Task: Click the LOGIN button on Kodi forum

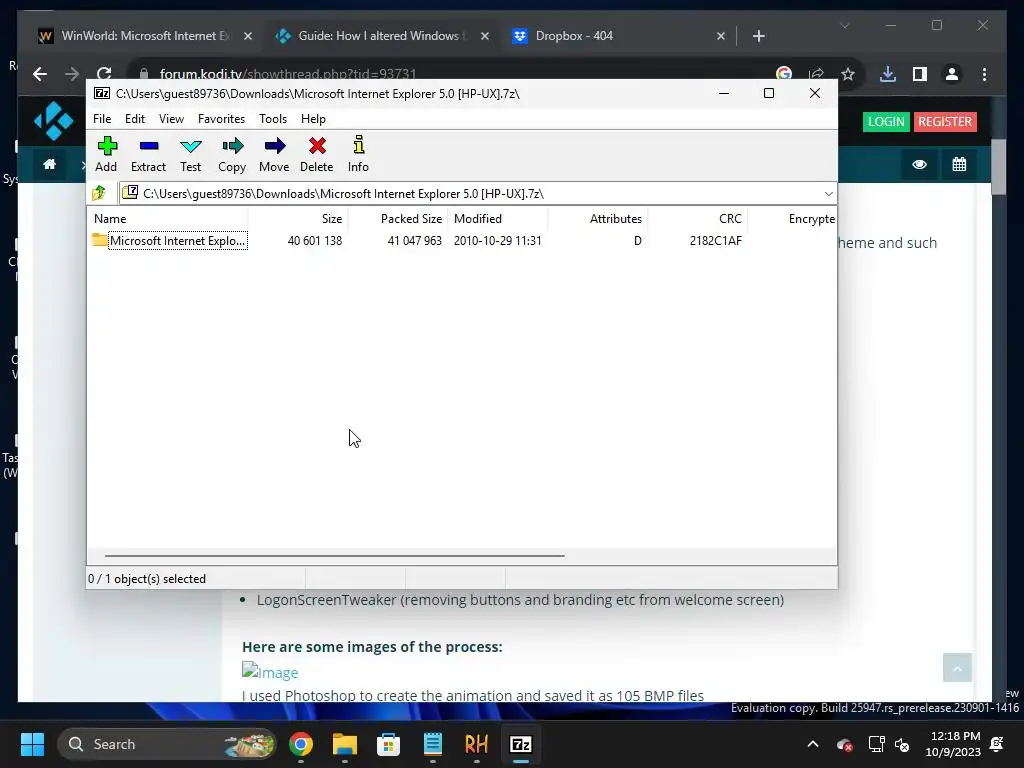Action: [x=886, y=121]
